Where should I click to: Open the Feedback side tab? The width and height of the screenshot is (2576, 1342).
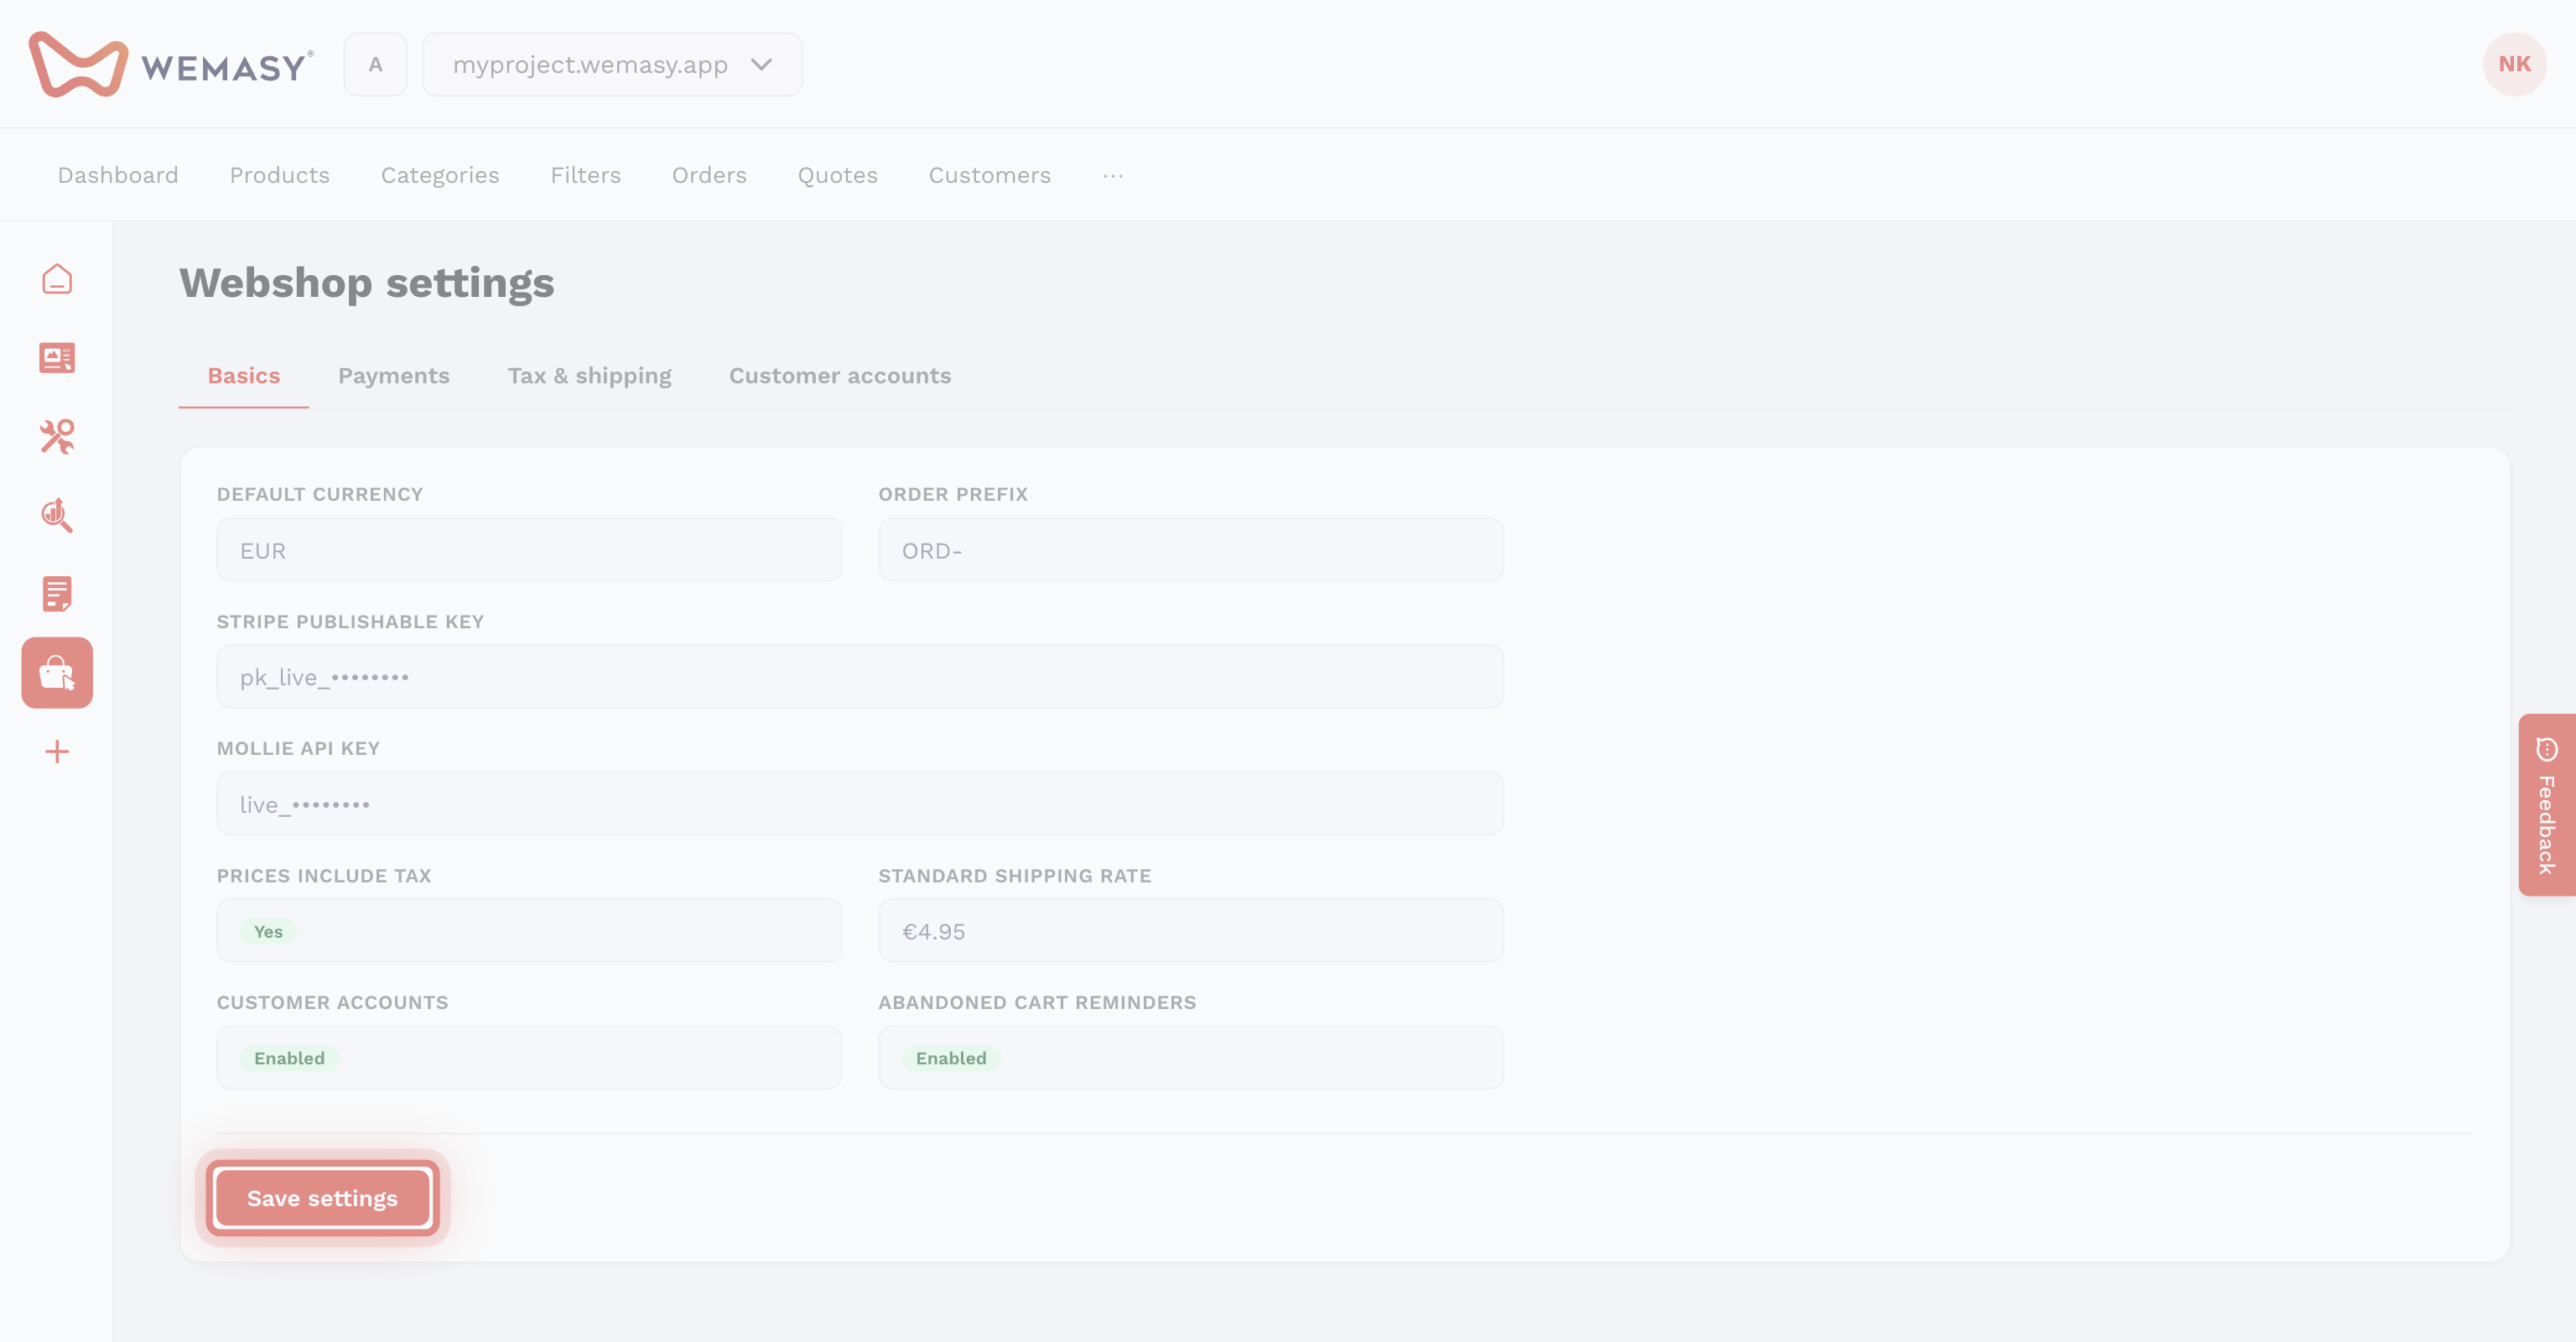point(2547,805)
